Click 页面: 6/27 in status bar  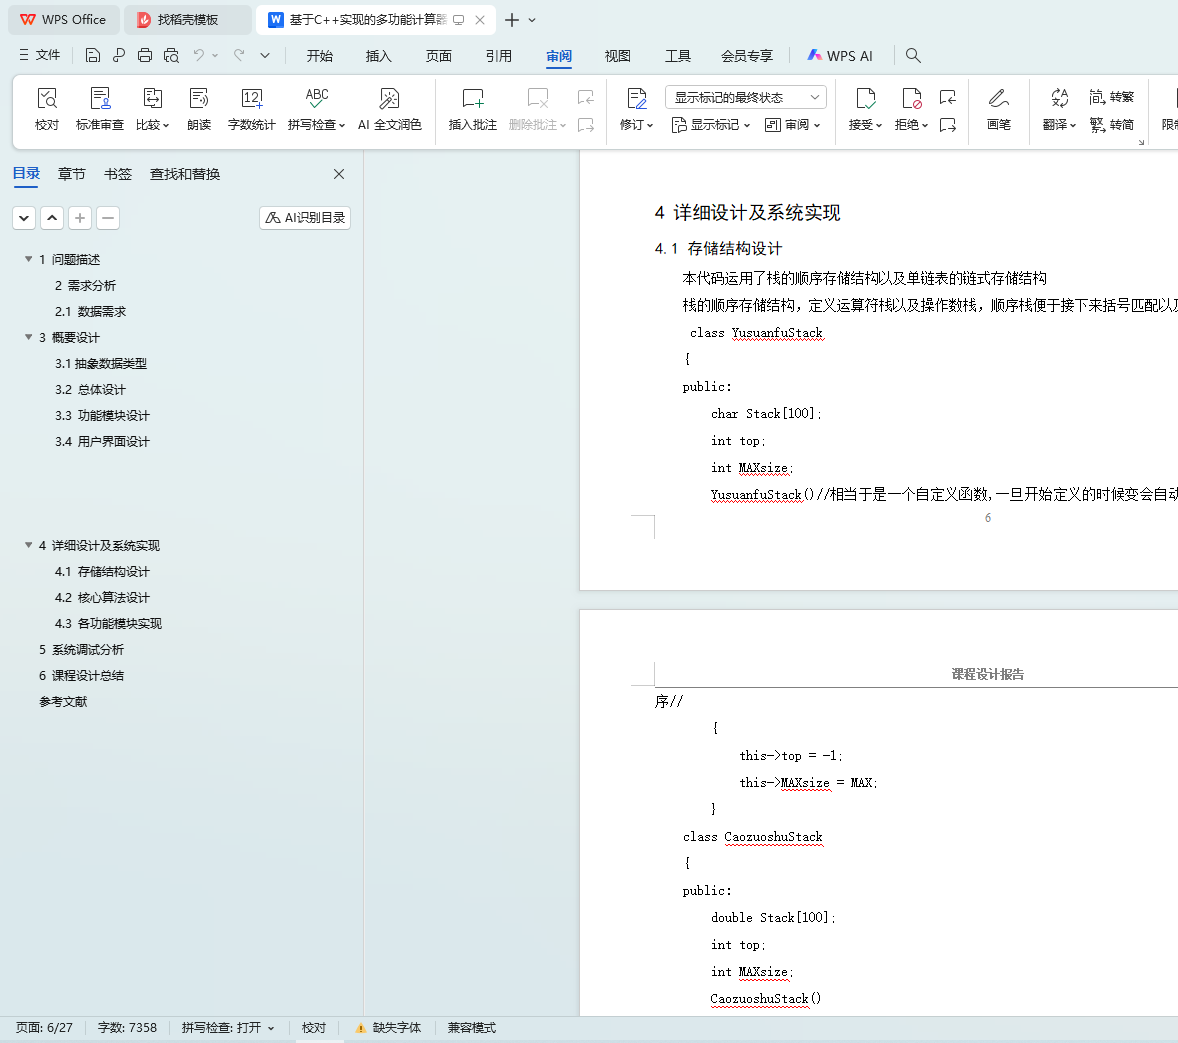(44, 1028)
